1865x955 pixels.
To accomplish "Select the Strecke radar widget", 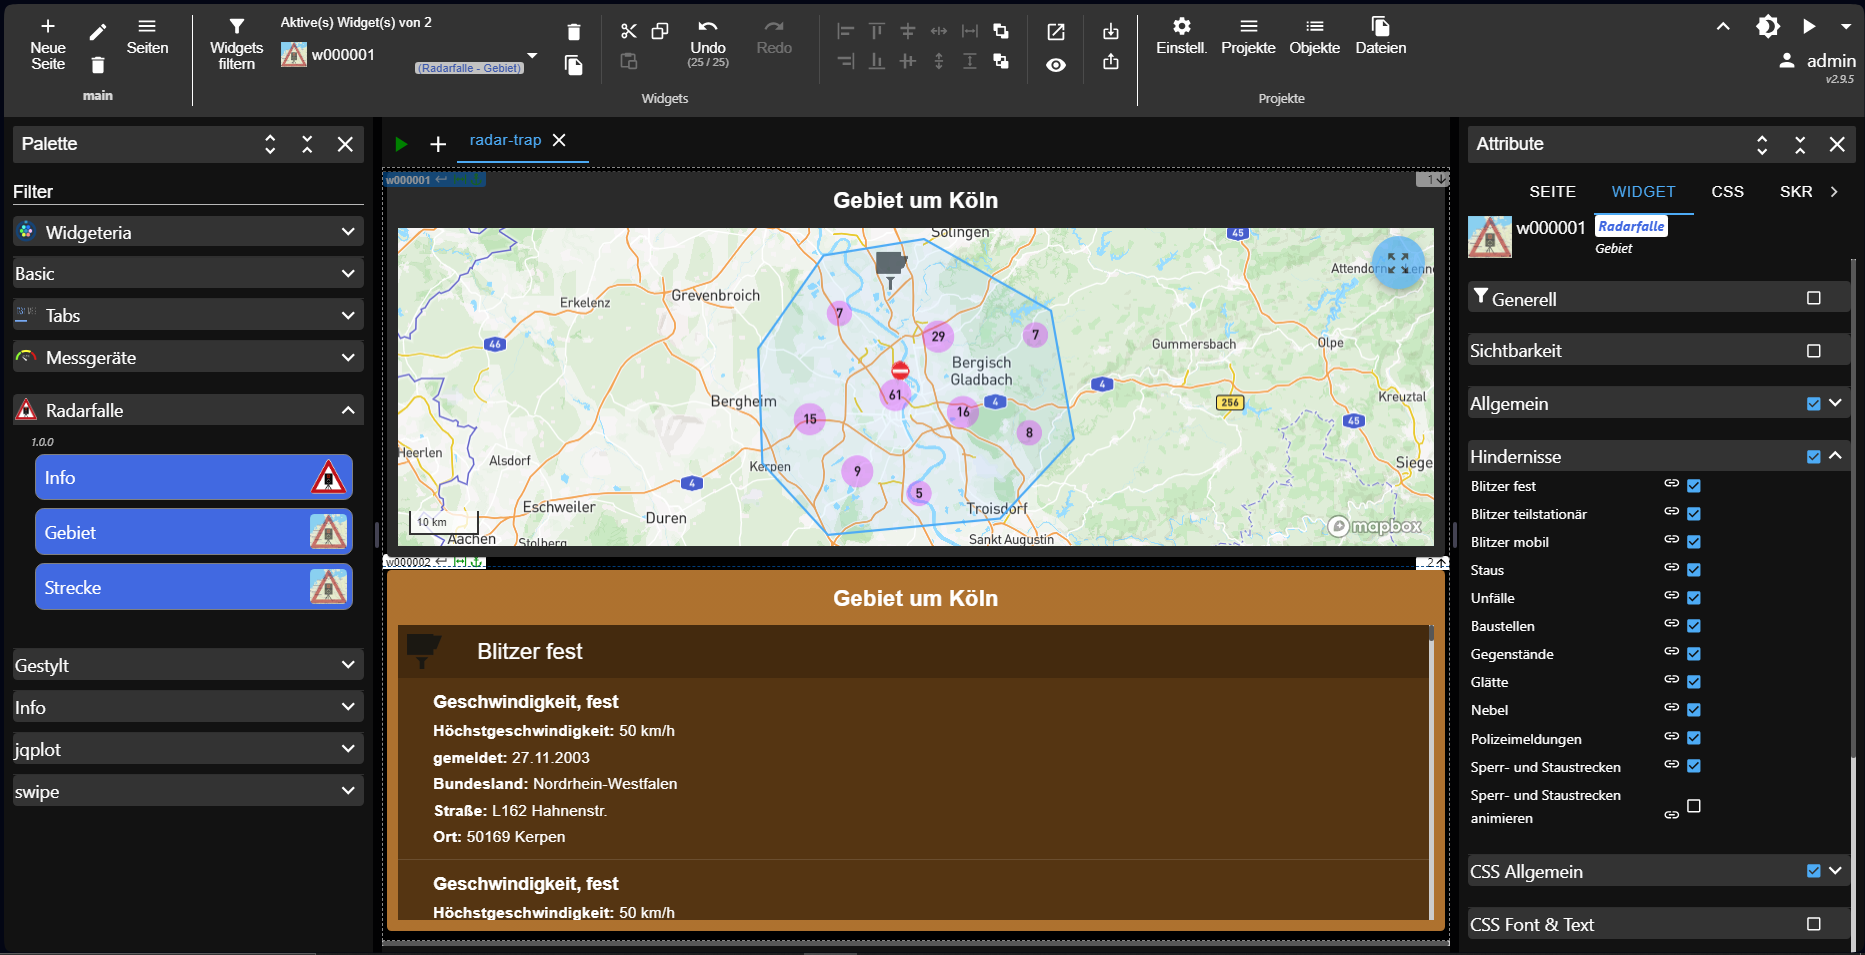I will click(x=194, y=588).
